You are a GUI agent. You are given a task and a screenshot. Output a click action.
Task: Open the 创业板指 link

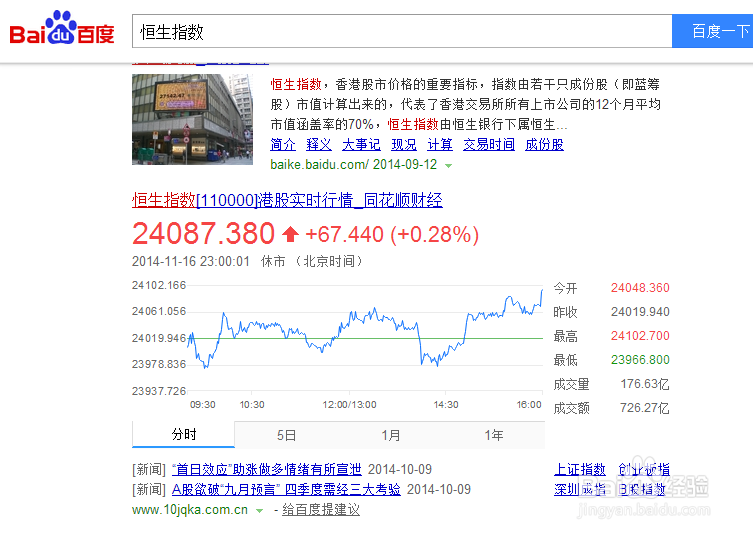click(x=644, y=469)
